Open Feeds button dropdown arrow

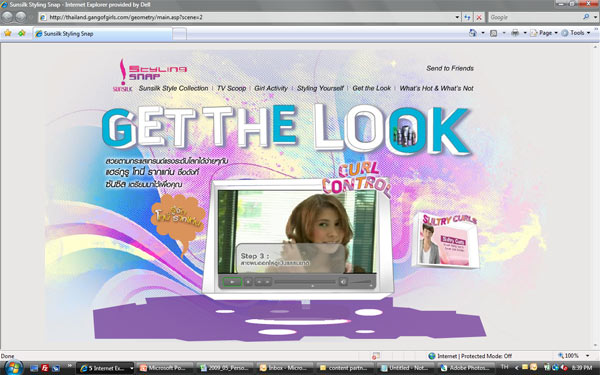pyautogui.click(x=504, y=33)
